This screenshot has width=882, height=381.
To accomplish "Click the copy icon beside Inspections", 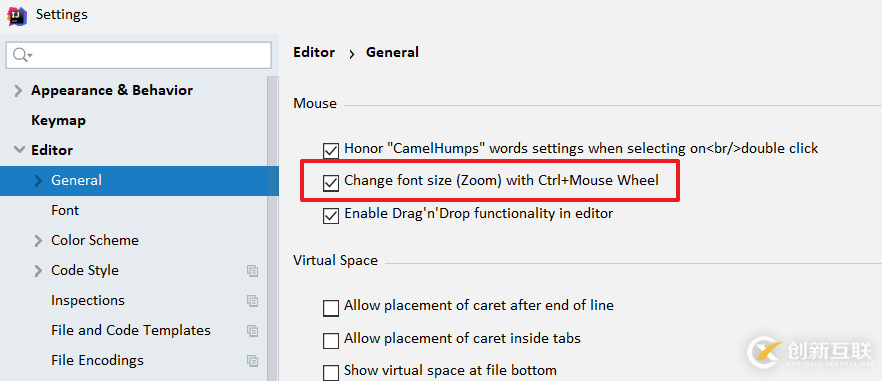I will pos(253,301).
